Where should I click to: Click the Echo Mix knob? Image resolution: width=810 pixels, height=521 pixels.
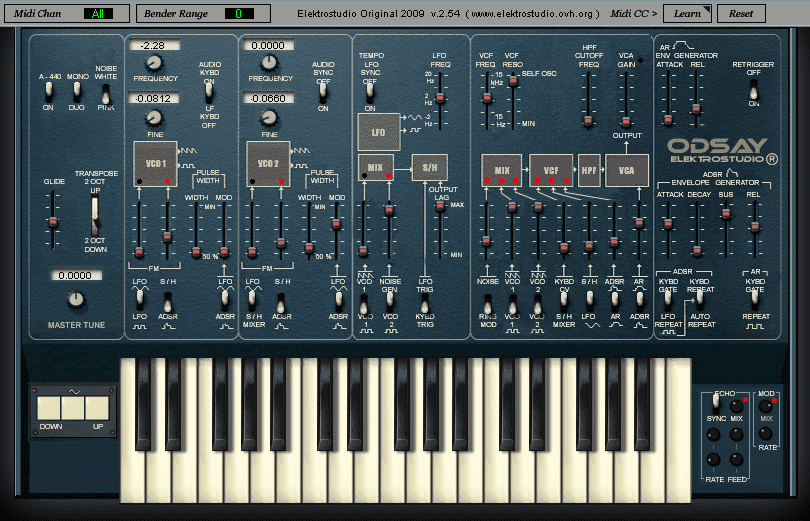(737, 407)
